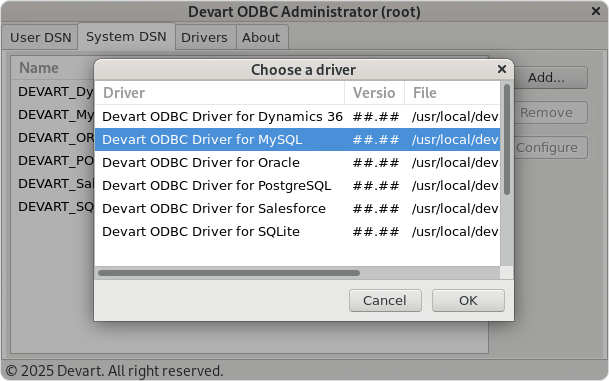Screen dimensions: 609x381
Task: Switch to the User DSN tab
Action: pos(40,38)
